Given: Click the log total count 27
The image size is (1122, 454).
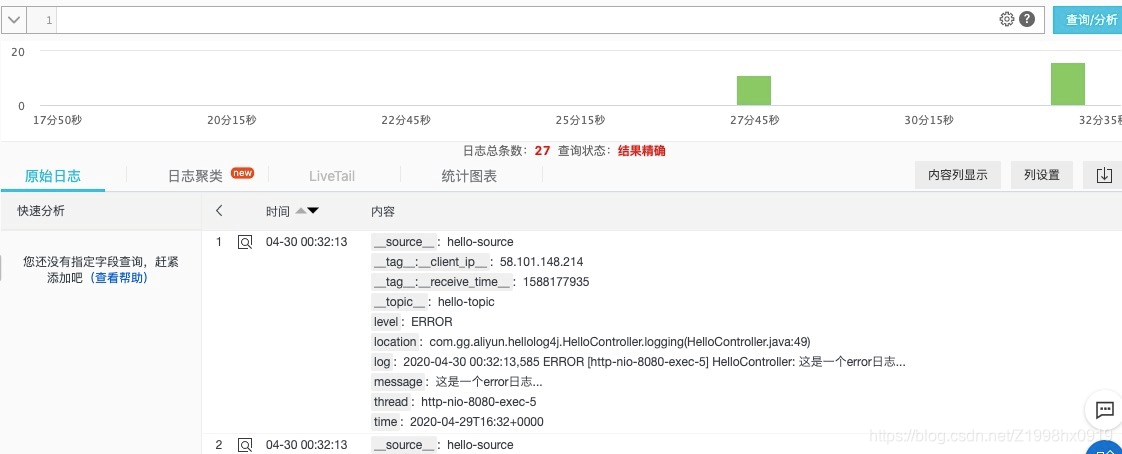Looking at the screenshot, I should (542, 151).
